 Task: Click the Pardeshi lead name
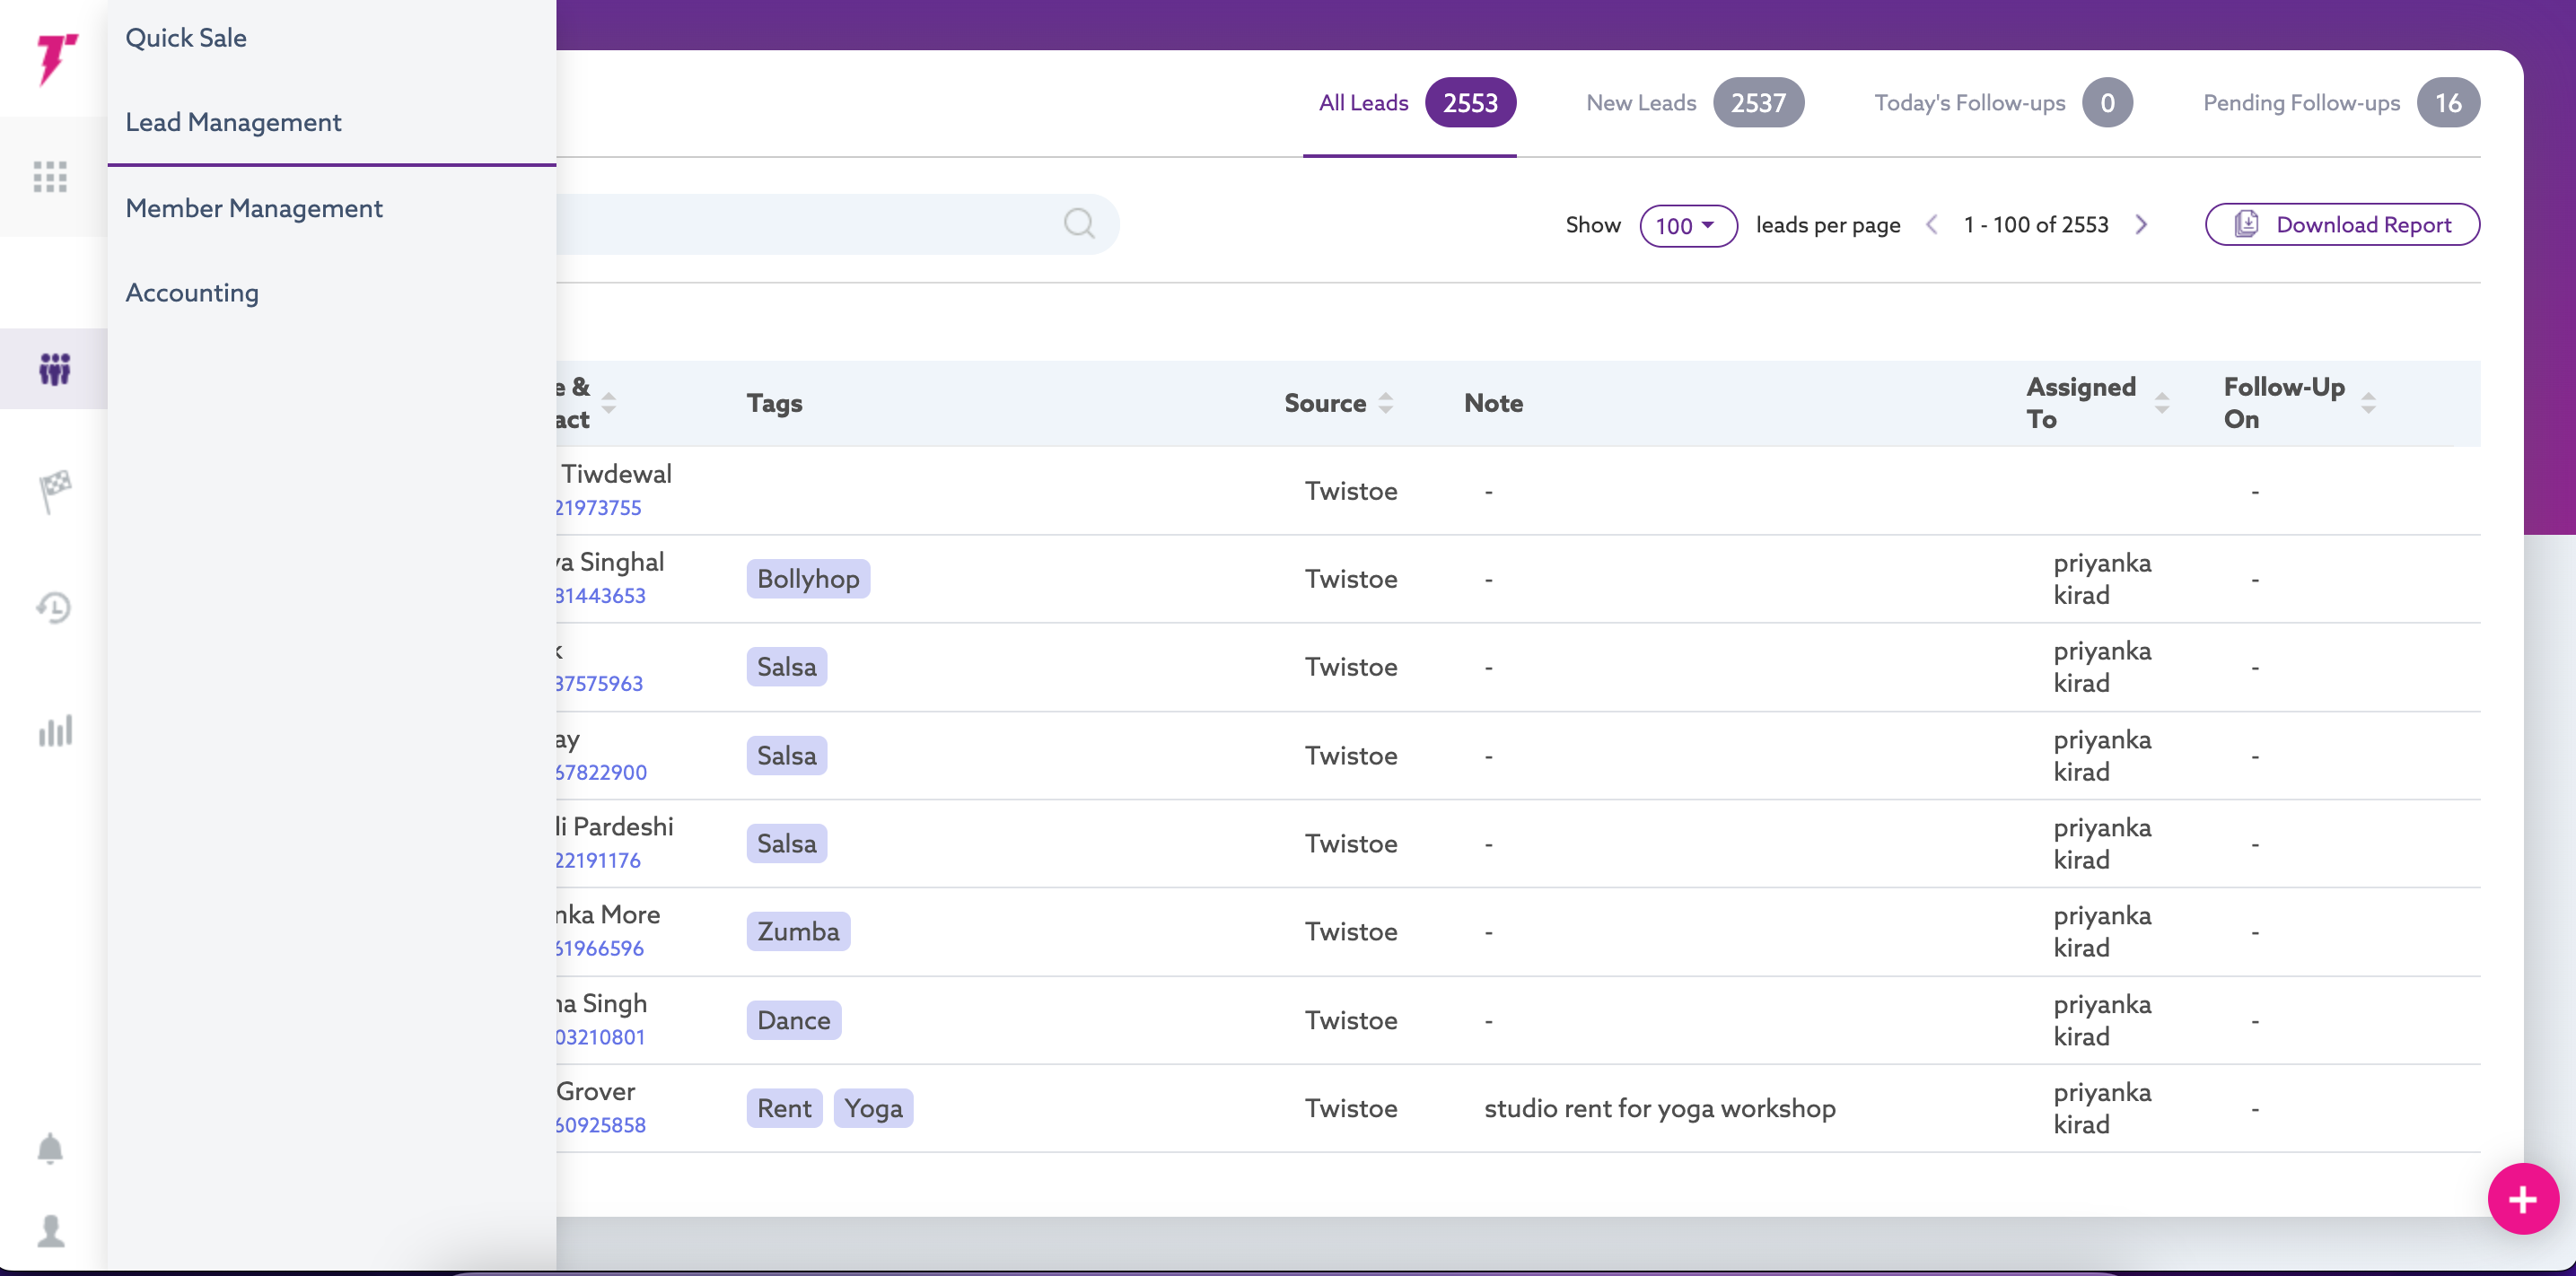point(615,827)
